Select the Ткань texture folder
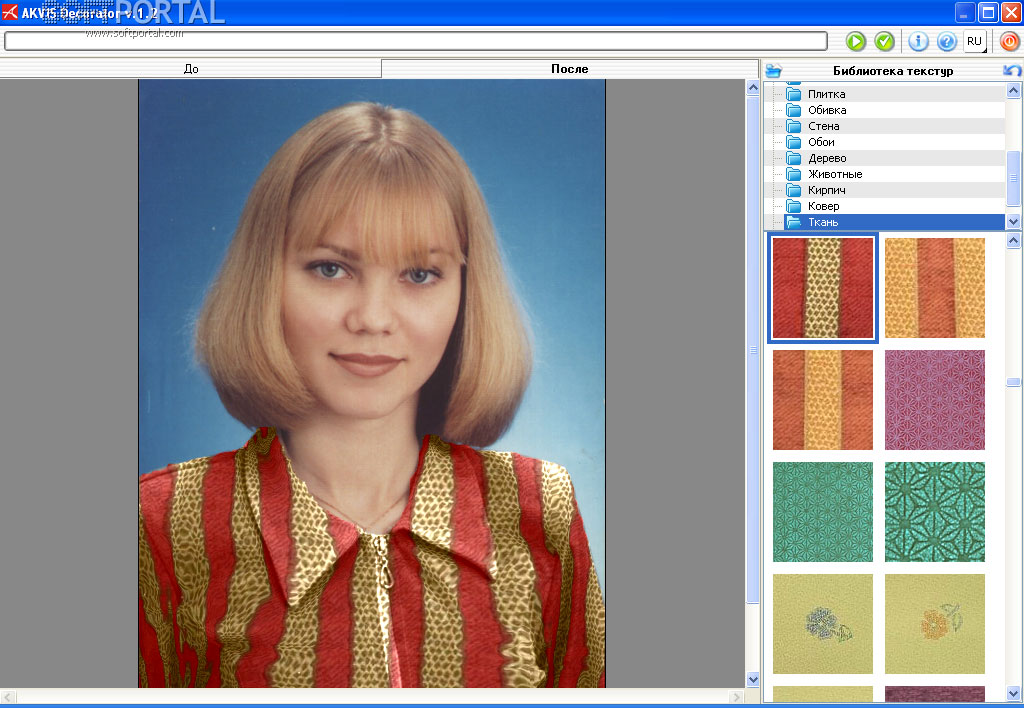 tap(894, 222)
